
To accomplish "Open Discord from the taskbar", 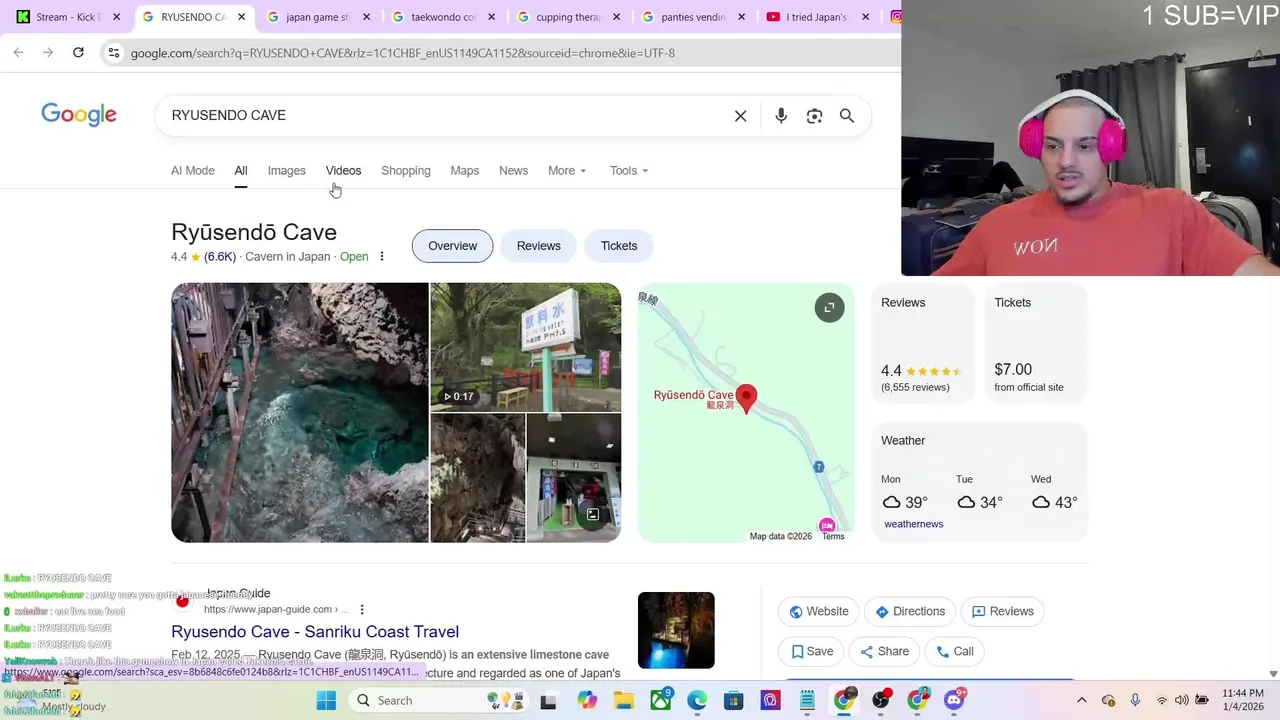I will (955, 701).
